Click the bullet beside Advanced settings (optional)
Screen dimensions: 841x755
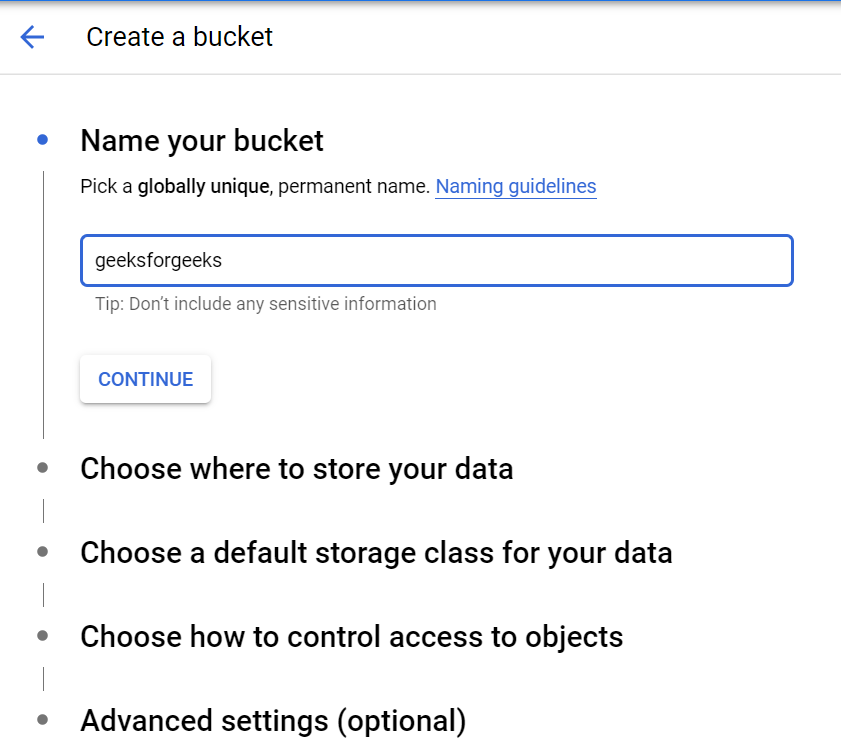[x=42, y=720]
